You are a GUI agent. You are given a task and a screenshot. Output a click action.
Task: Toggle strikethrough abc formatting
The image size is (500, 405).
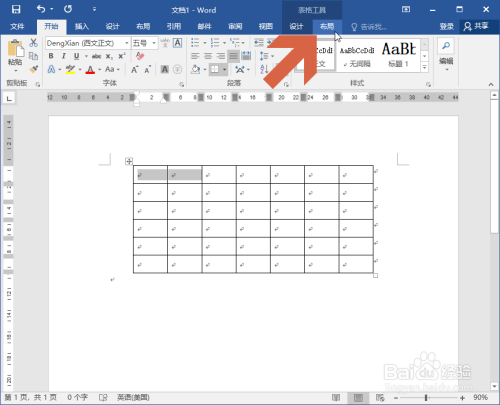pos(96,56)
